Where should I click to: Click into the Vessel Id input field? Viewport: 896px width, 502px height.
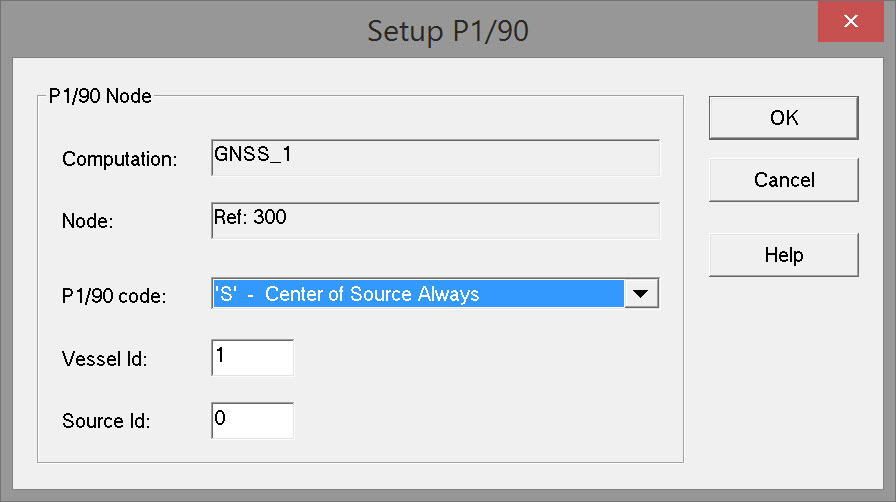coord(253,357)
